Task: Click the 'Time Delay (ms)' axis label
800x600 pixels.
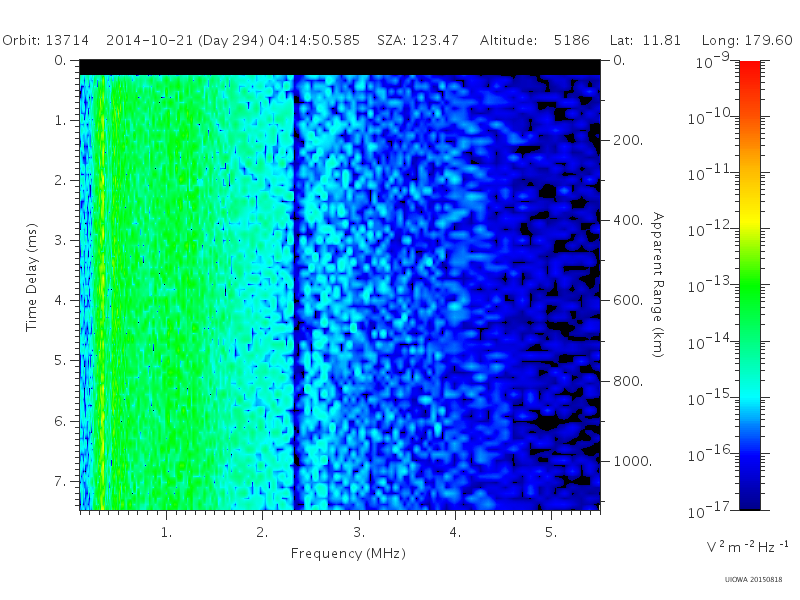Action: [x=32, y=277]
